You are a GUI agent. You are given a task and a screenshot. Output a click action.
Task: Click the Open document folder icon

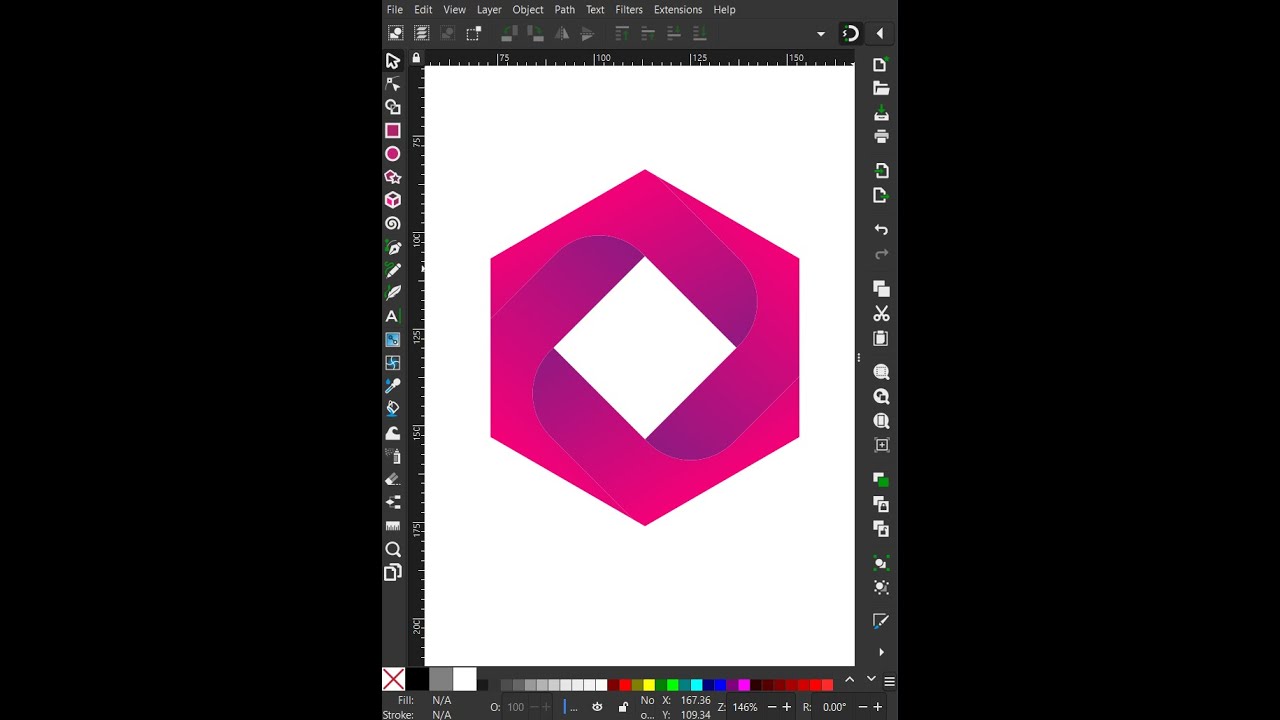click(x=881, y=89)
